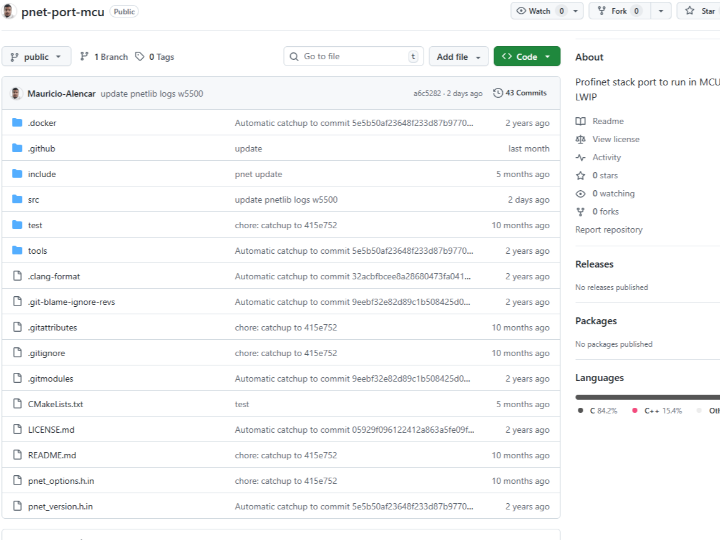Open the CMakeLists.txt file
This screenshot has width=720, height=540.
[x=56, y=404]
